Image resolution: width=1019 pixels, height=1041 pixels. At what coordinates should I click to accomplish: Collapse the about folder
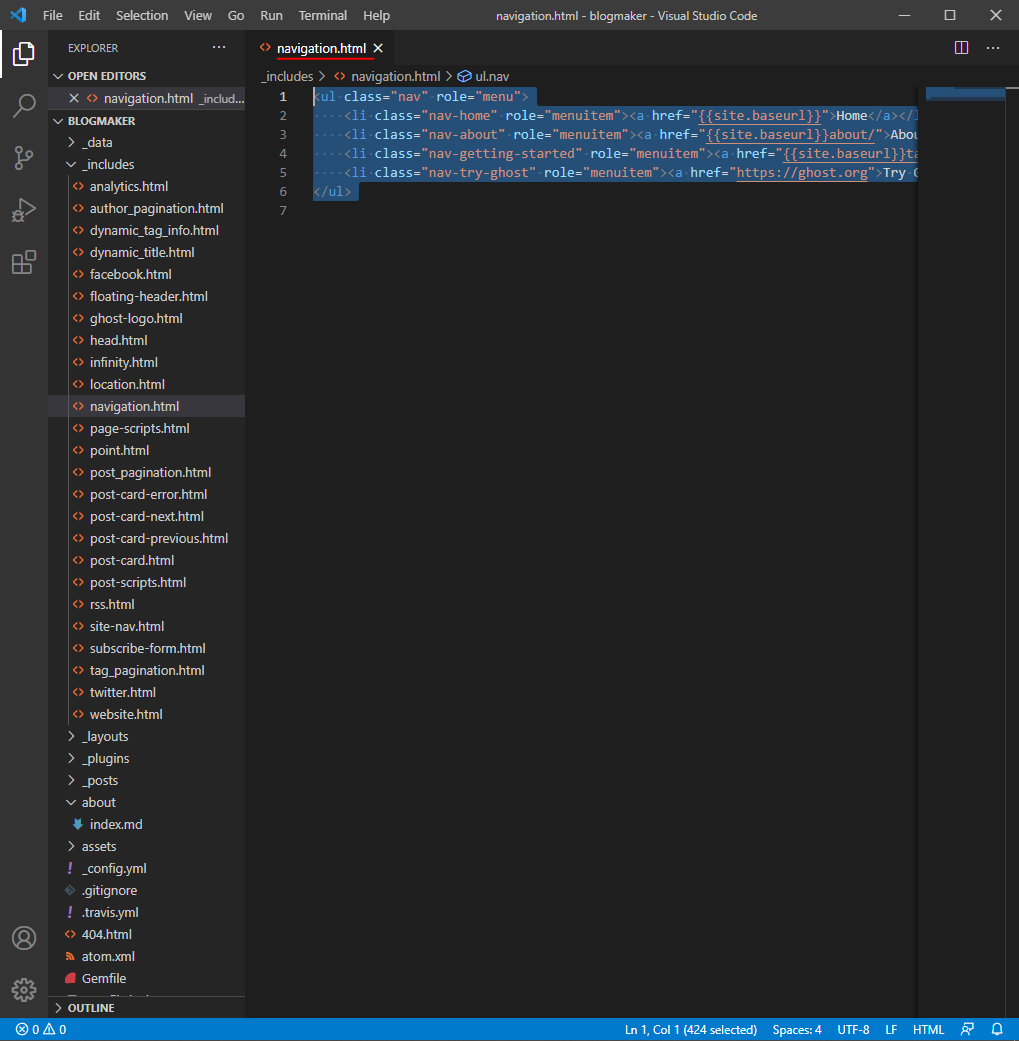point(71,803)
